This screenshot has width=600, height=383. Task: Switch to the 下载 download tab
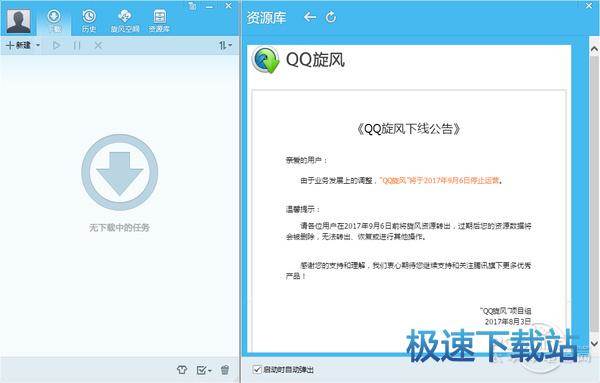[x=54, y=21]
